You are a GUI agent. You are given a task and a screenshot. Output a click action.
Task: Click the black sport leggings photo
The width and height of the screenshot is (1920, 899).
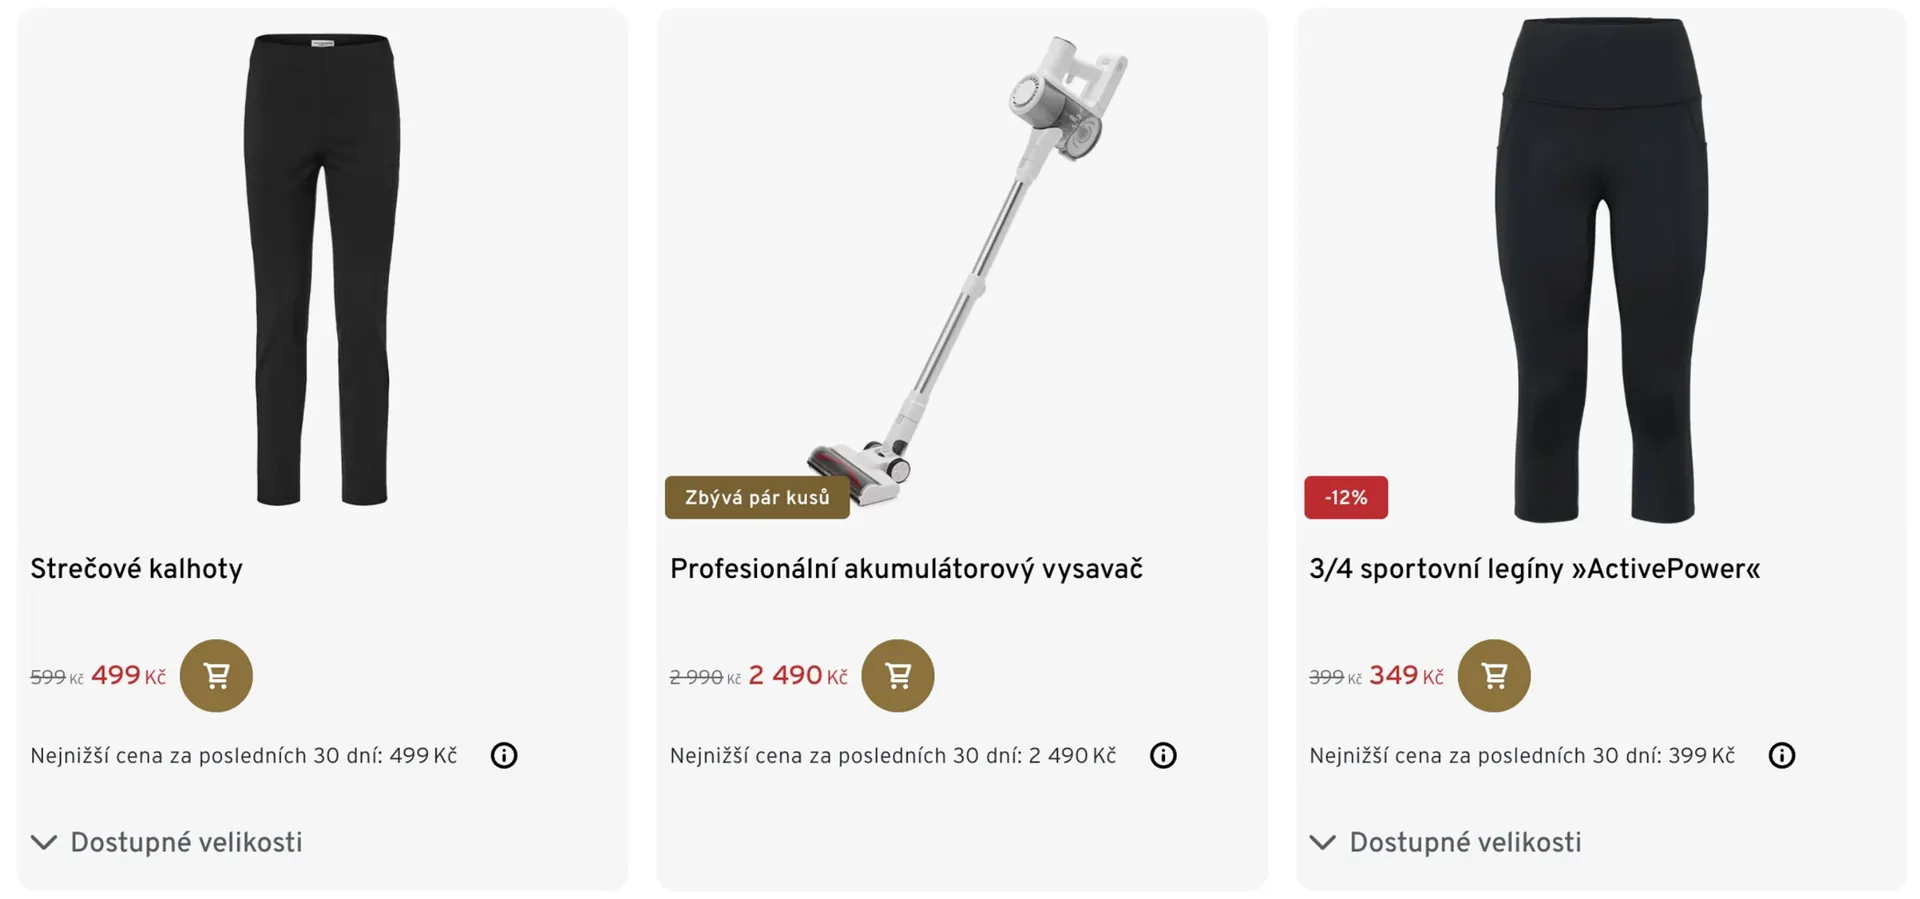(x=1602, y=270)
